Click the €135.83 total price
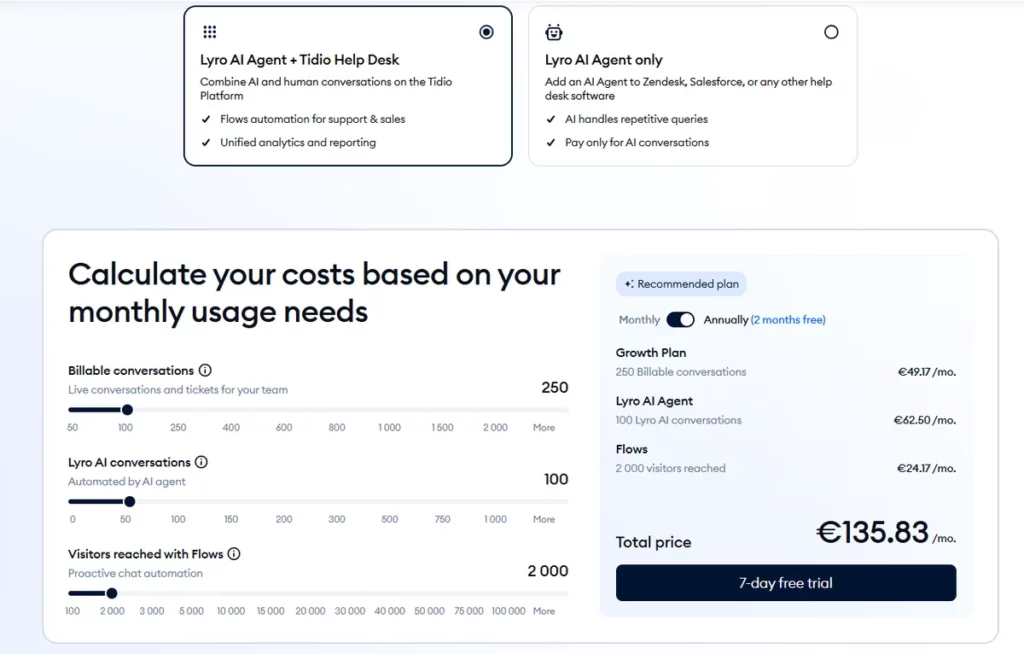This screenshot has height=654, width=1024. tap(872, 532)
